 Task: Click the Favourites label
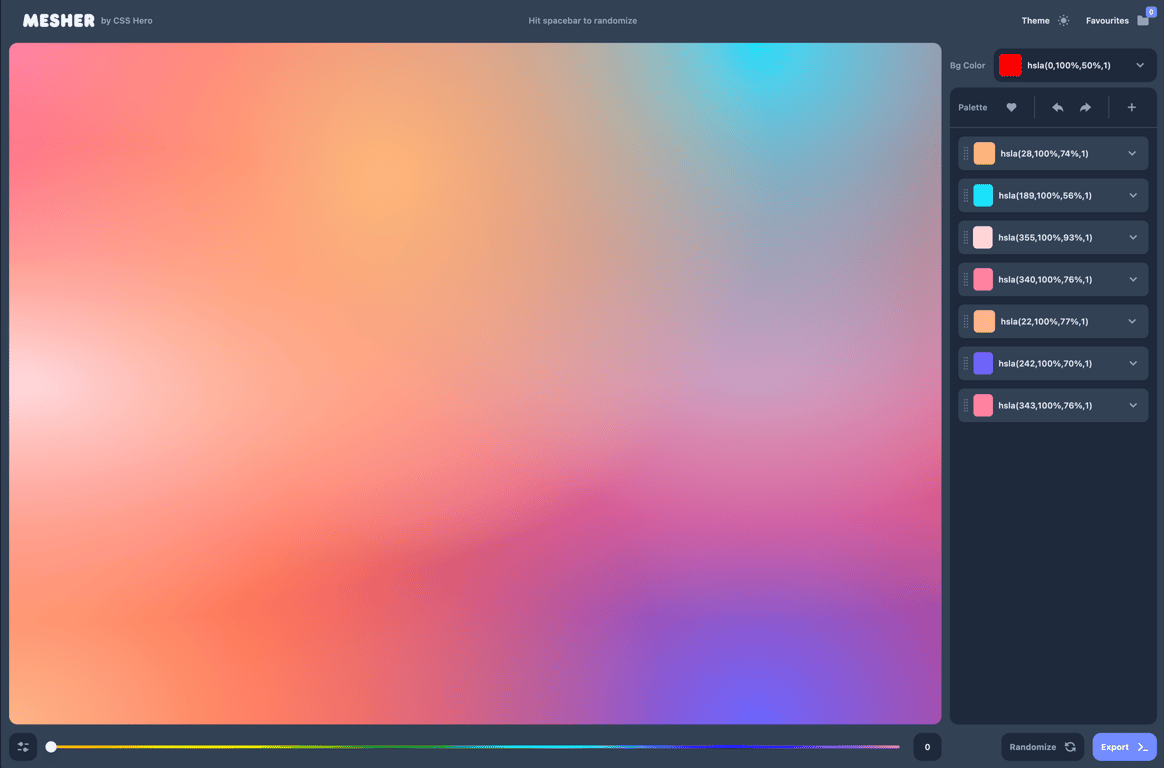(1107, 21)
